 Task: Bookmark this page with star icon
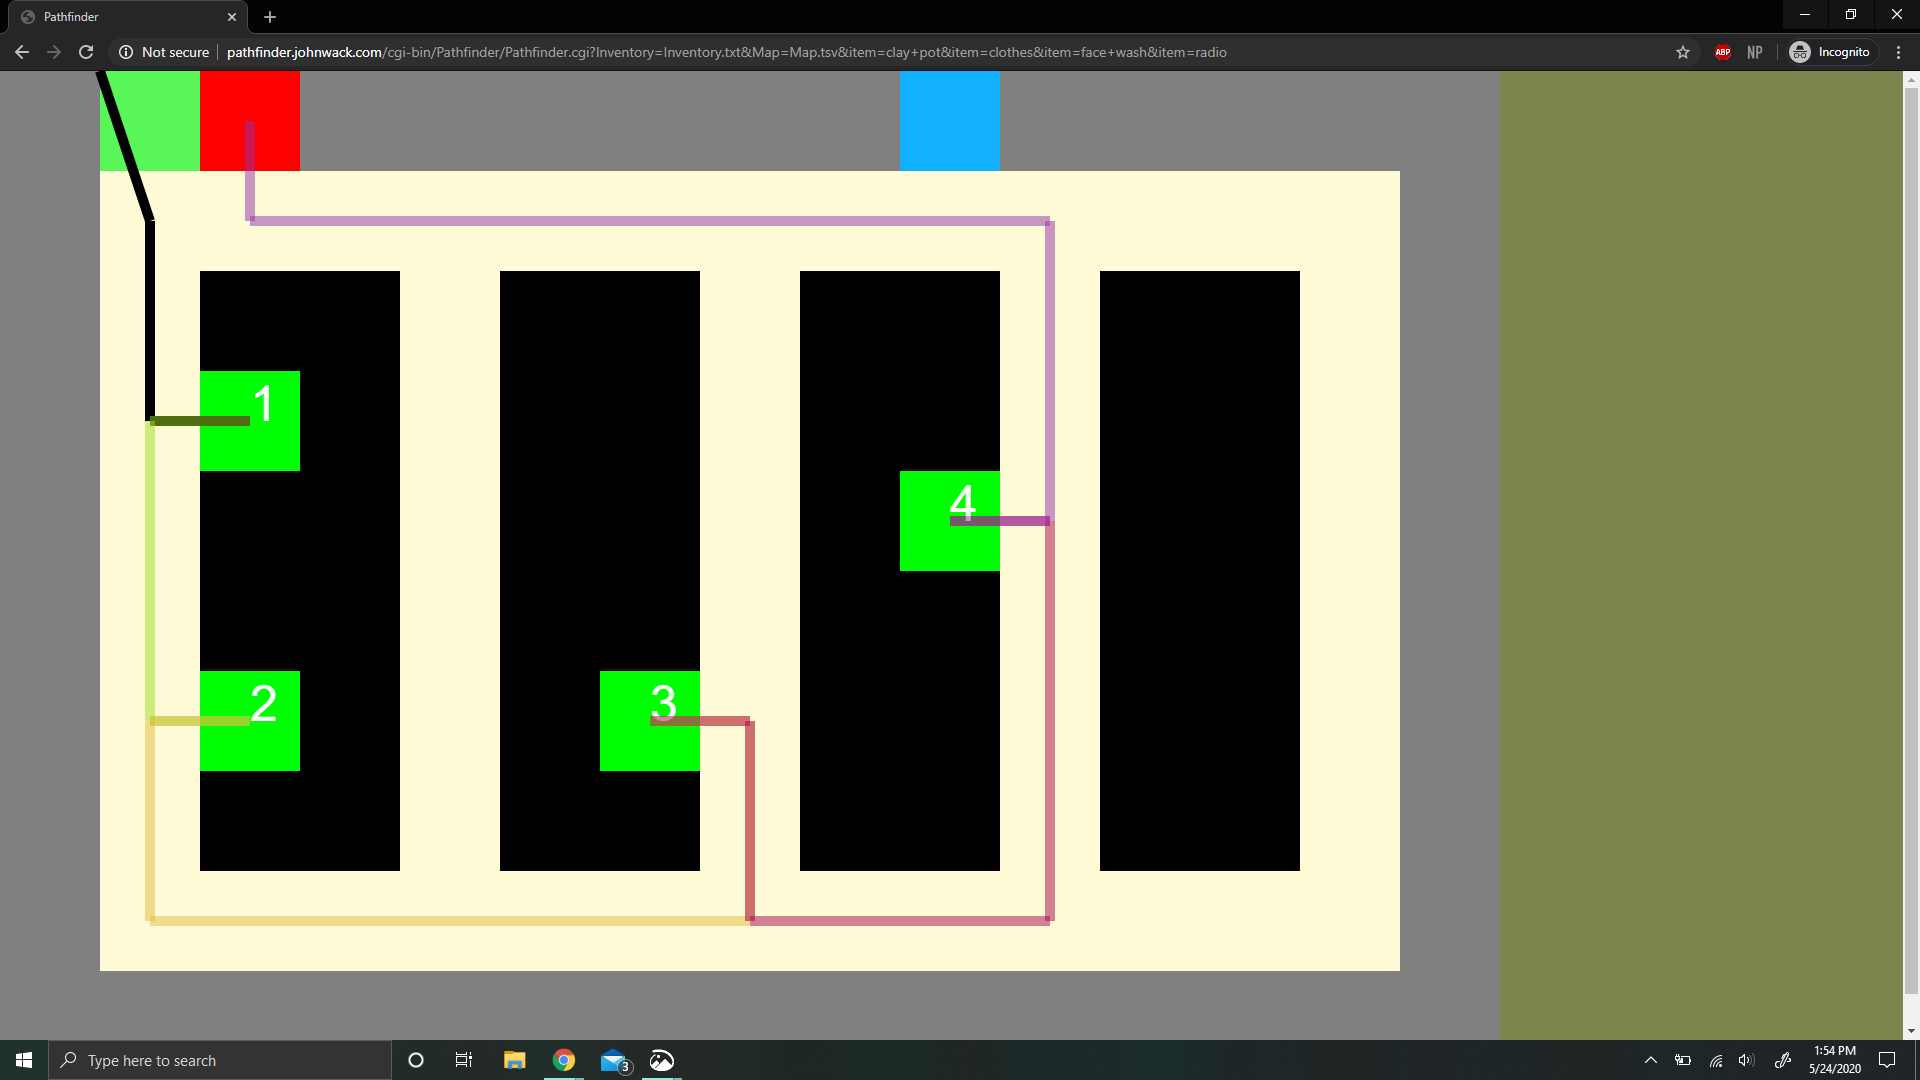click(1683, 52)
